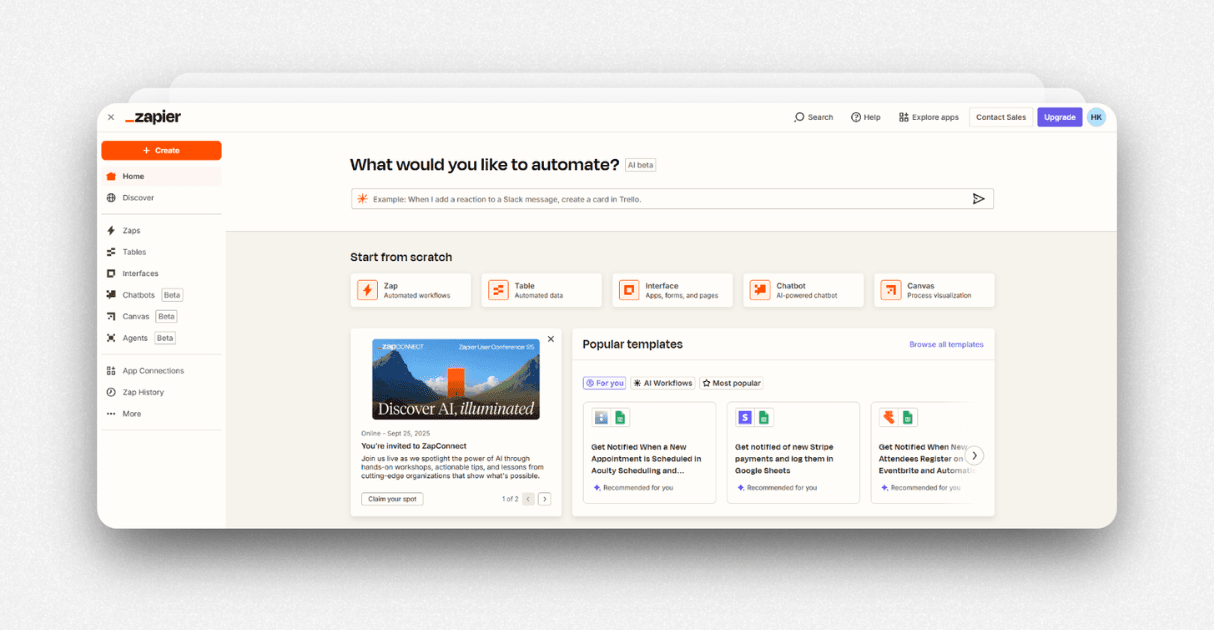Create a new Chatbot from scratch card

[804, 290]
